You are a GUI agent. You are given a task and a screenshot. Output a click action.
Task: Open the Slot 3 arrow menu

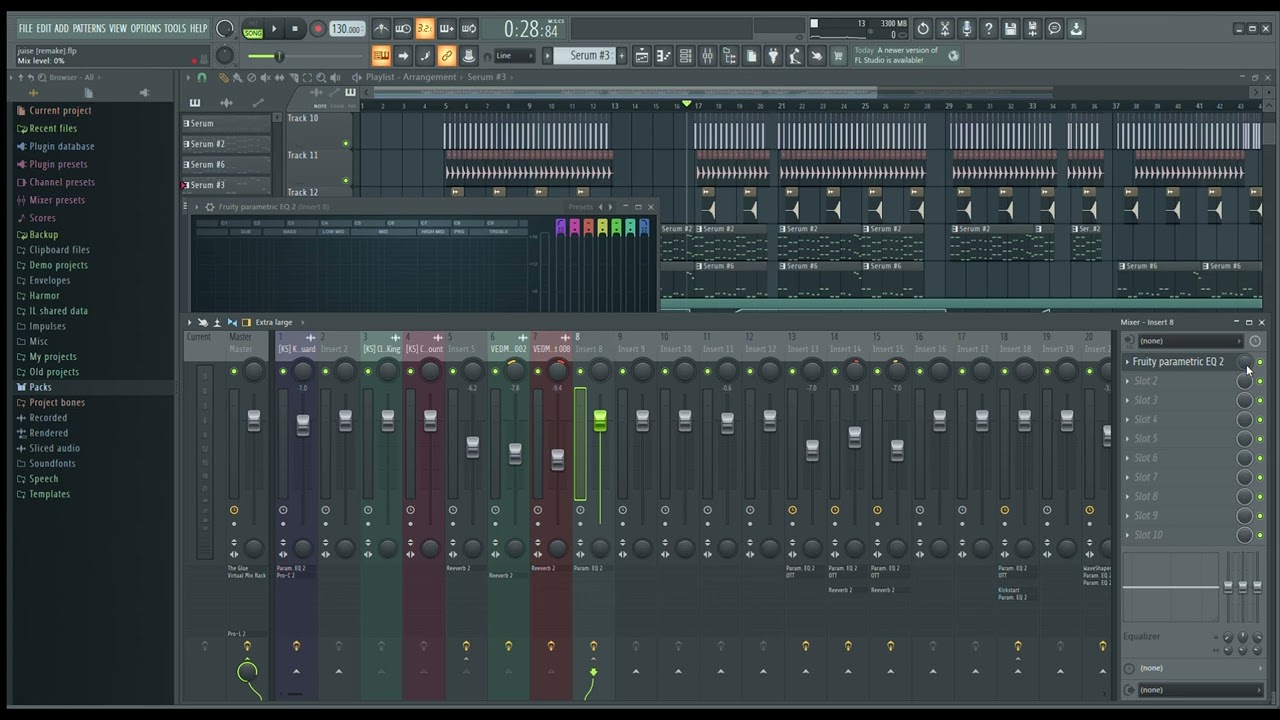coord(1127,400)
